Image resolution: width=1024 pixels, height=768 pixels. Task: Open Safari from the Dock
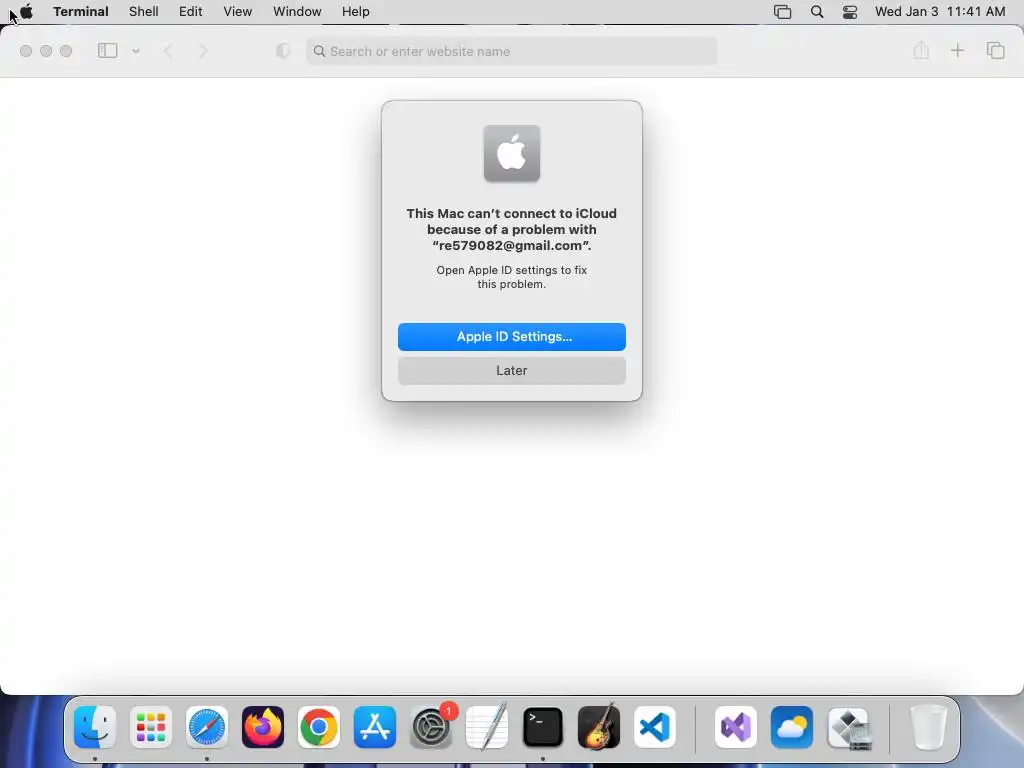pos(207,727)
